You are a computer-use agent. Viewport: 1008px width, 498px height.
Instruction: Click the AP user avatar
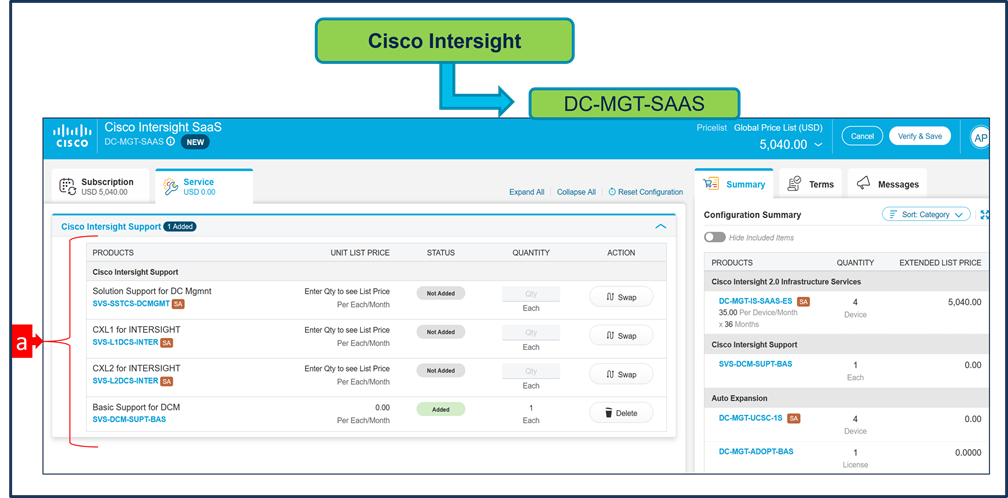(980, 138)
